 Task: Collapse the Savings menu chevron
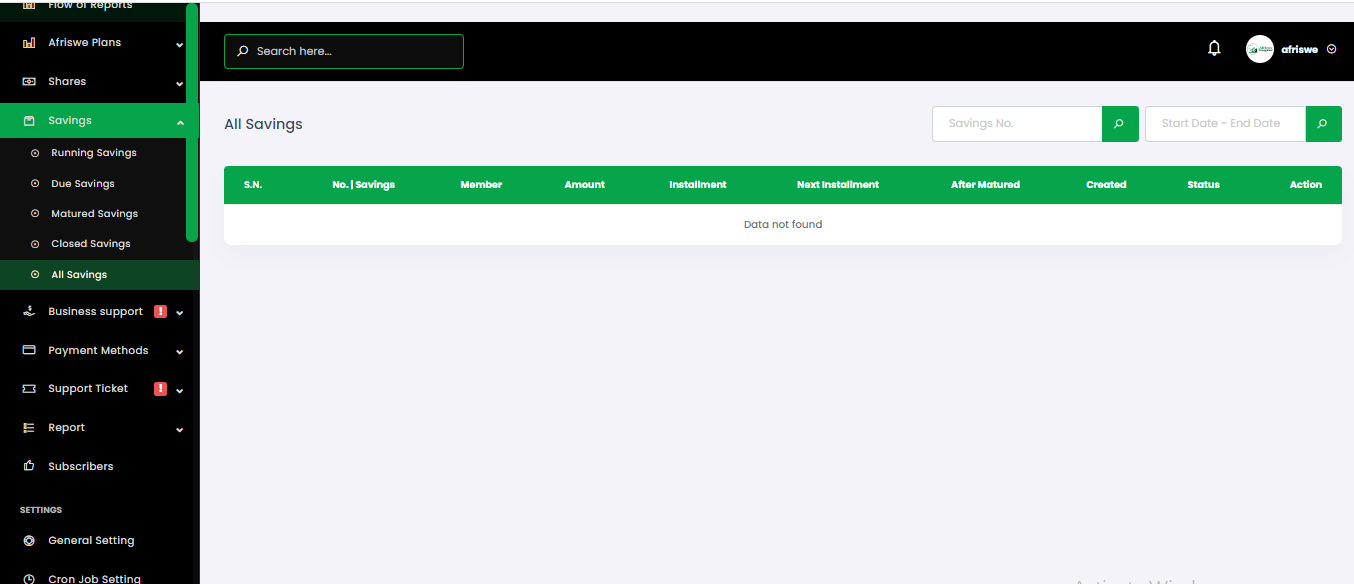180,122
